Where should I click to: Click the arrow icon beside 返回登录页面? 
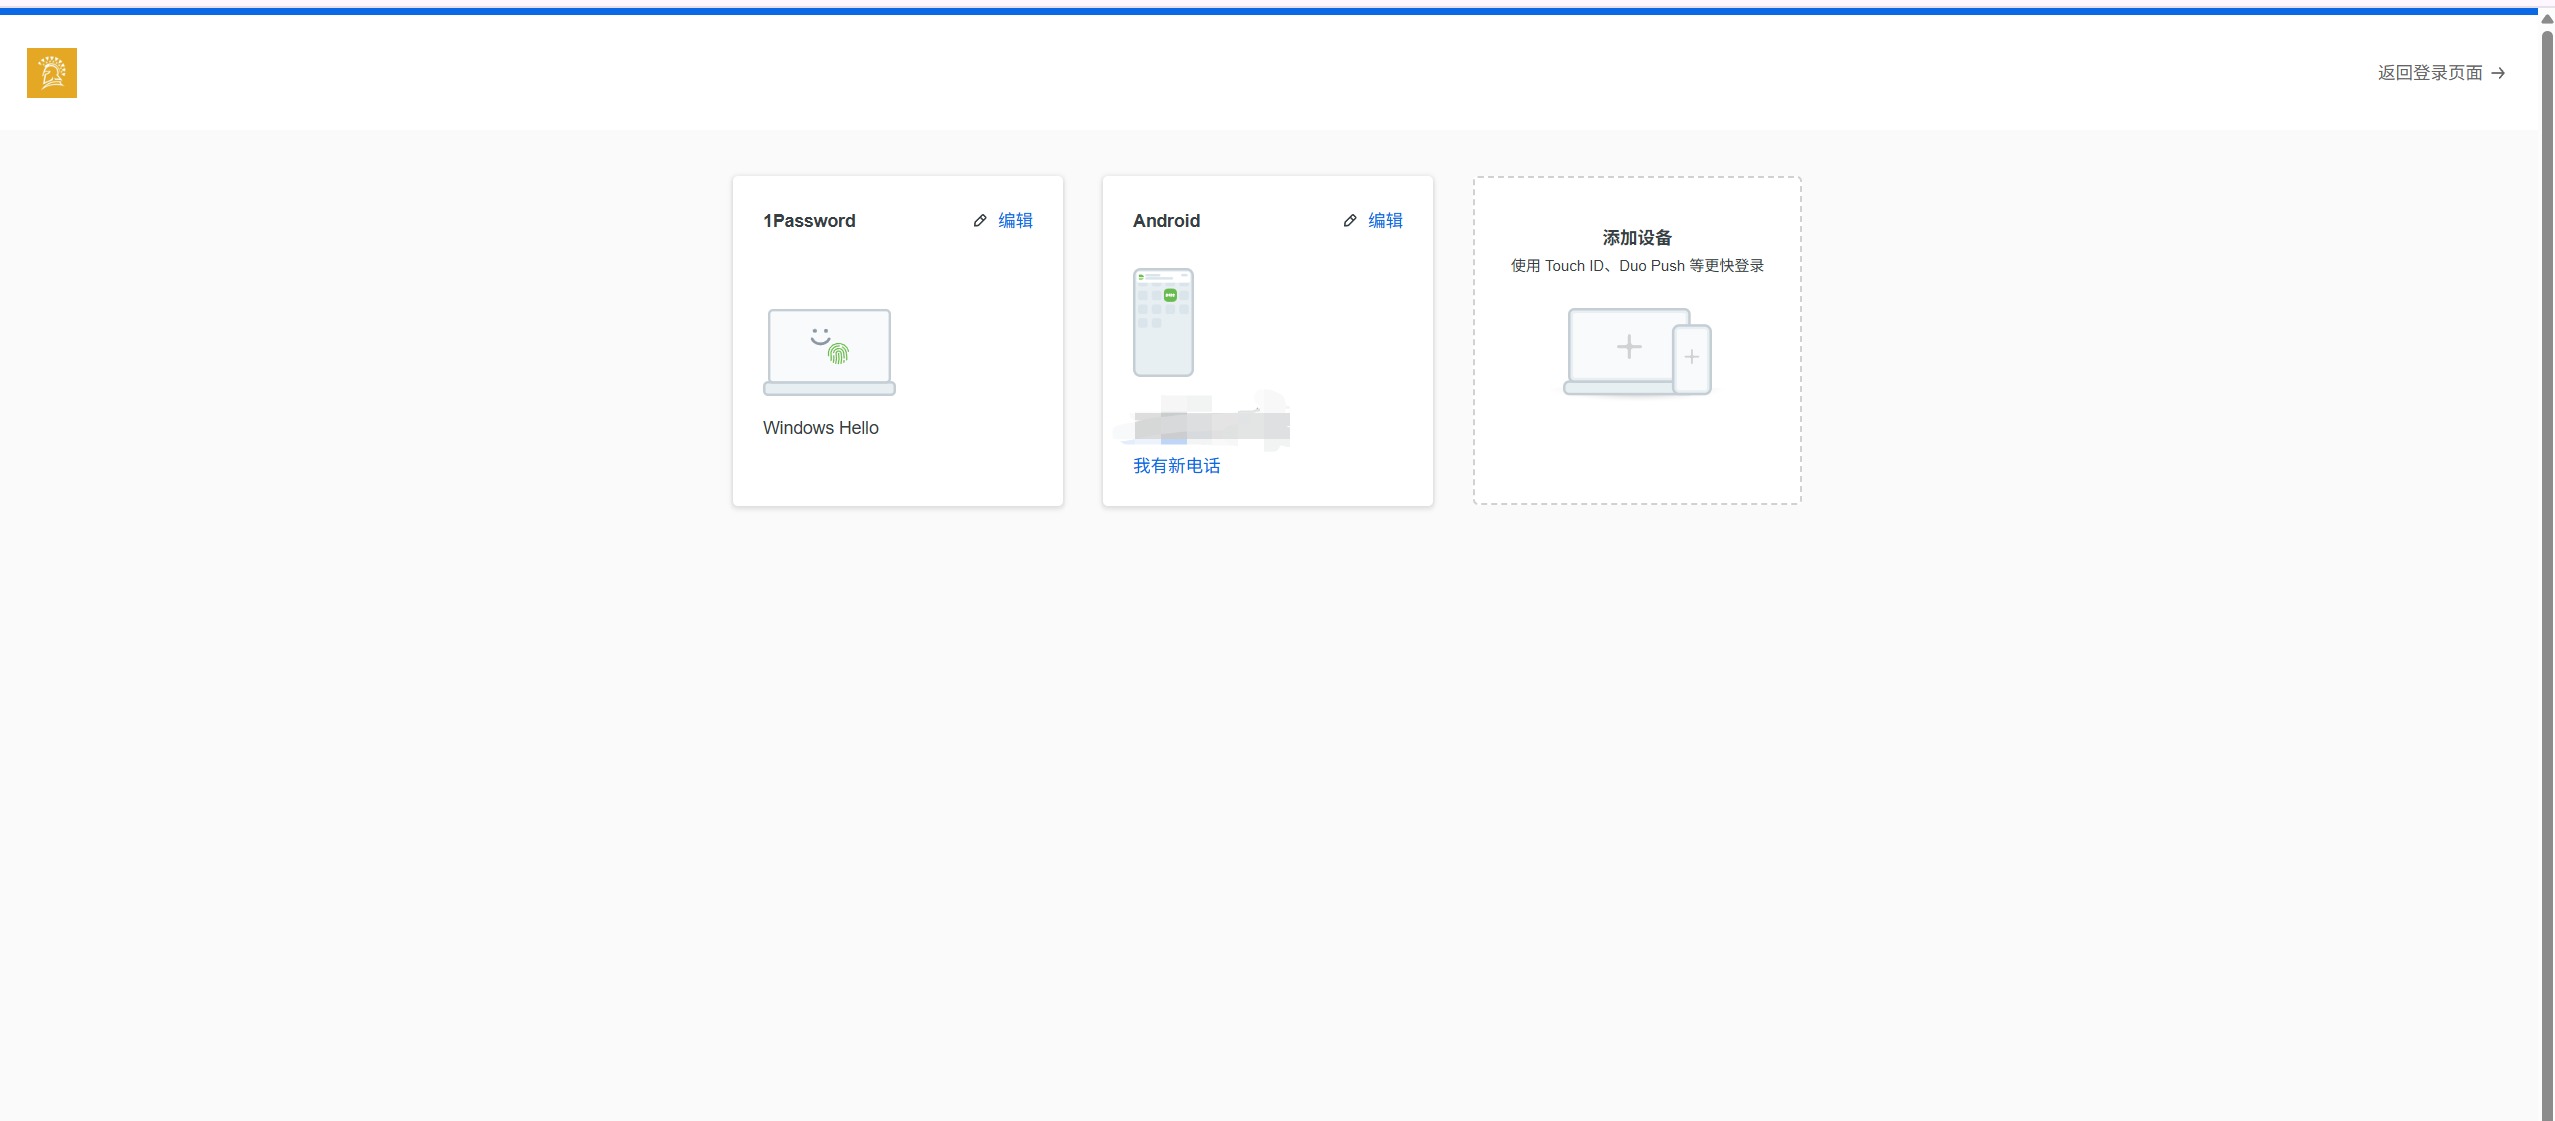pyautogui.click(x=2498, y=73)
